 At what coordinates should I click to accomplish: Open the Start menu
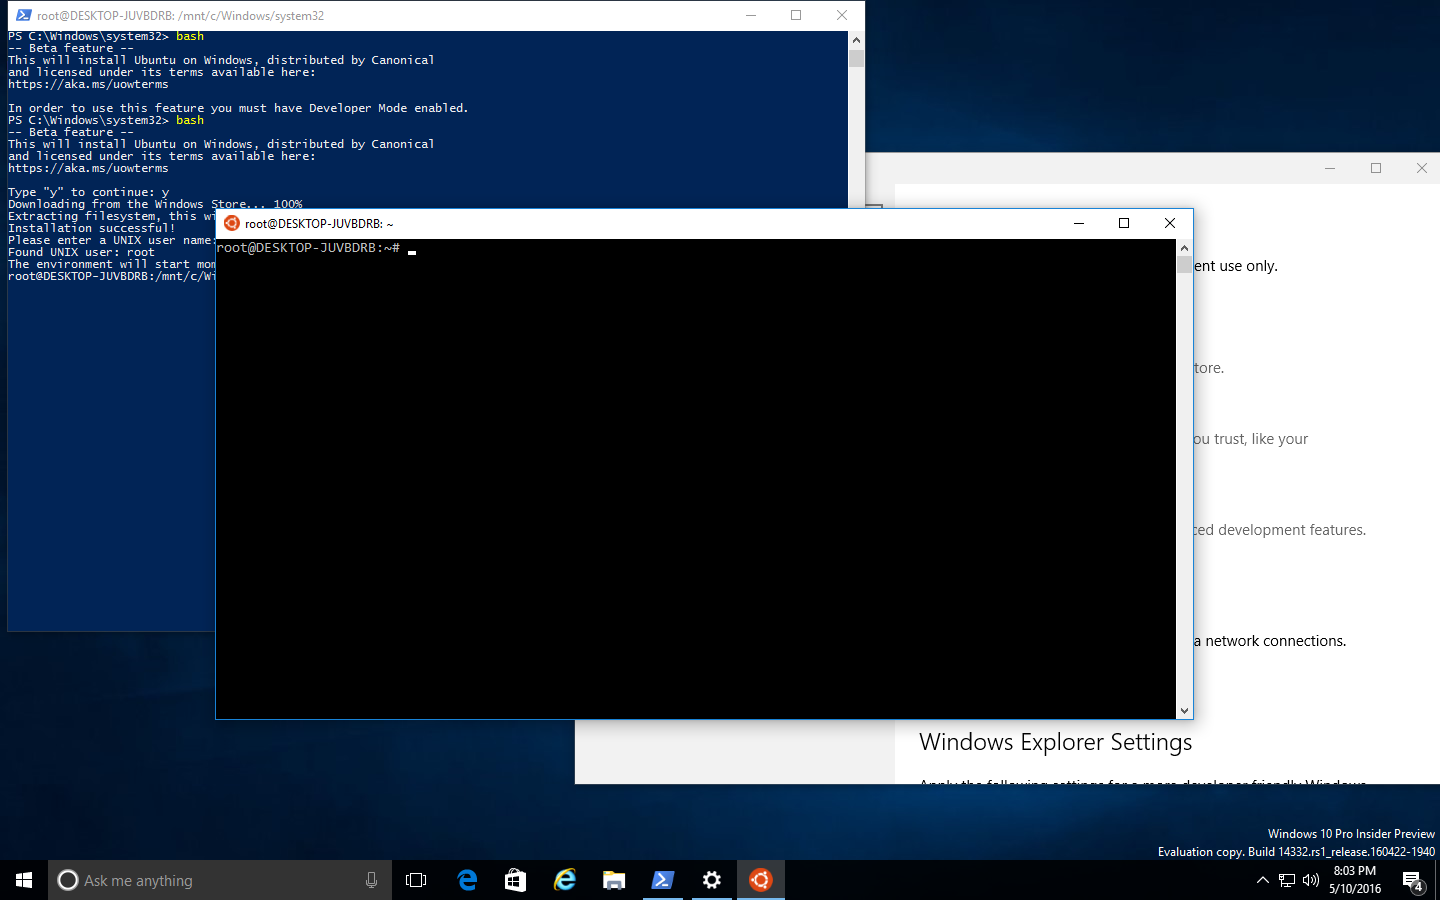(22, 880)
